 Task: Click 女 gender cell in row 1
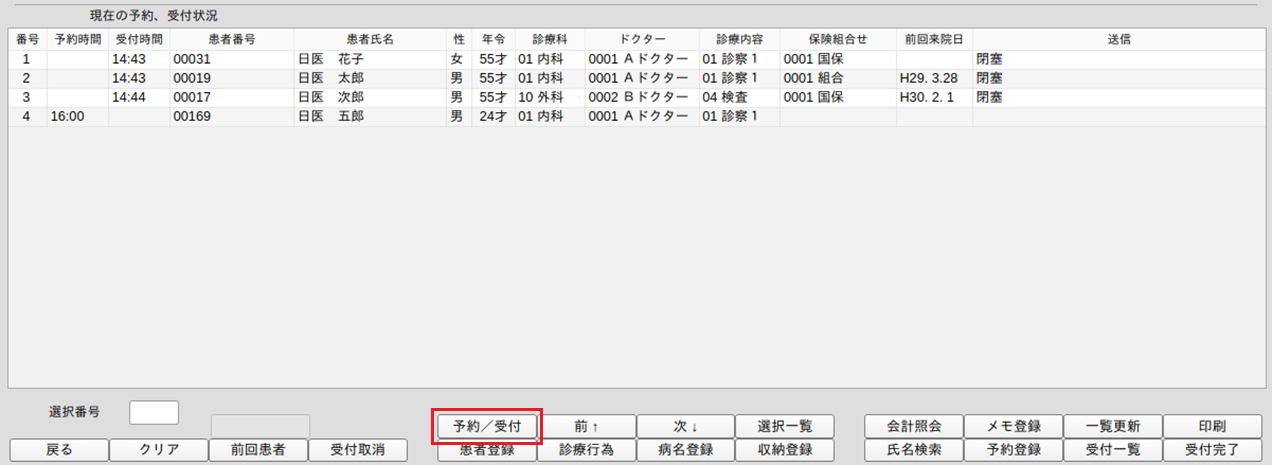pos(457,59)
